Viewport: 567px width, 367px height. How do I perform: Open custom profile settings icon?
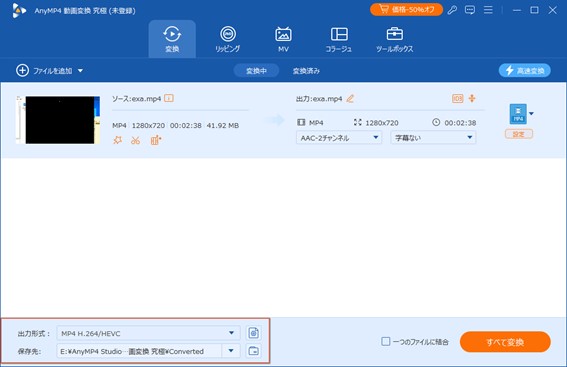[254, 333]
